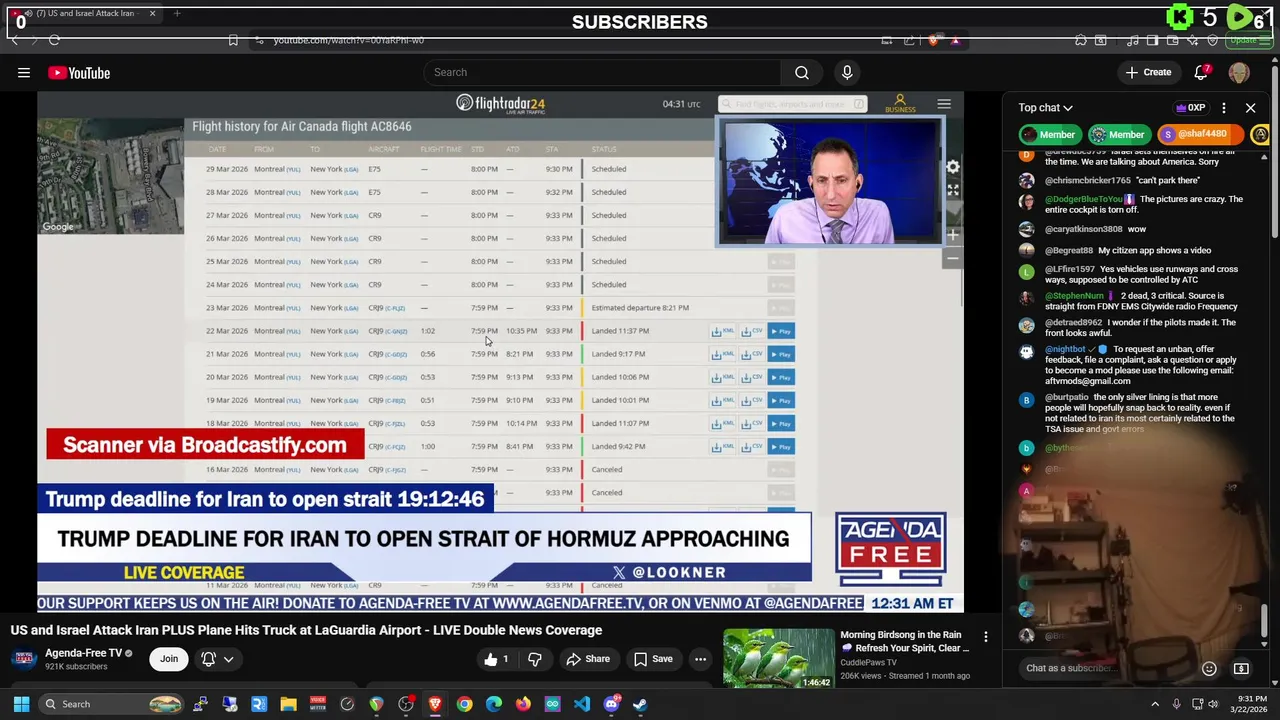This screenshot has height=720, width=1280.
Task: Open the Agenda-Free TV channel name
Action: (x=83, y=653)
